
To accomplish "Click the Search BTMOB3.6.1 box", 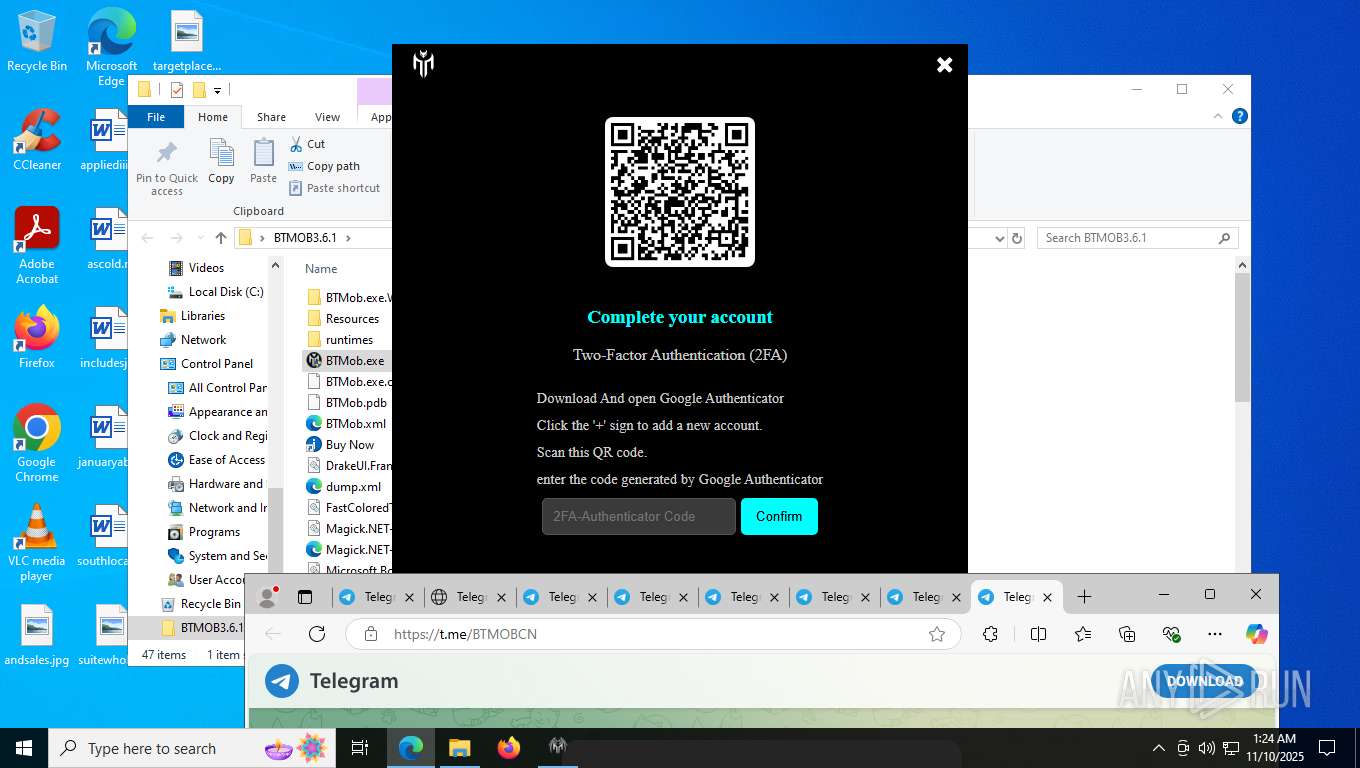I will [1137, 238].
